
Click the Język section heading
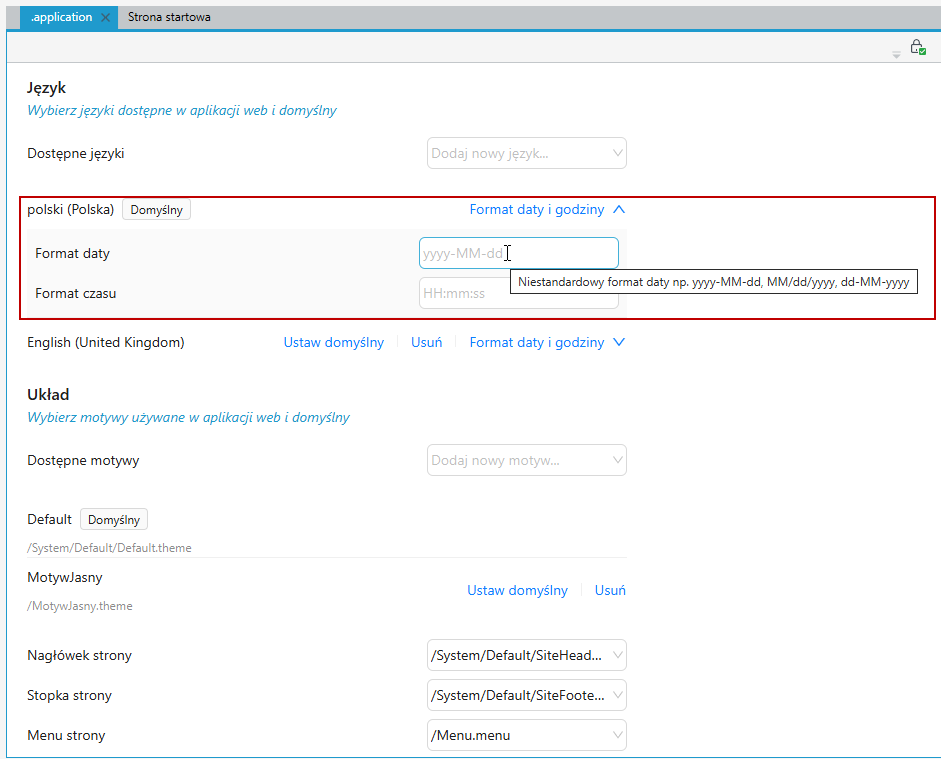tap(46, 88)
